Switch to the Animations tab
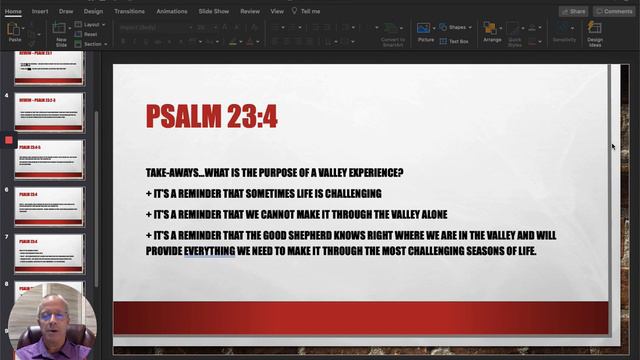Screen dimensions: 640x360 point(172,11)
